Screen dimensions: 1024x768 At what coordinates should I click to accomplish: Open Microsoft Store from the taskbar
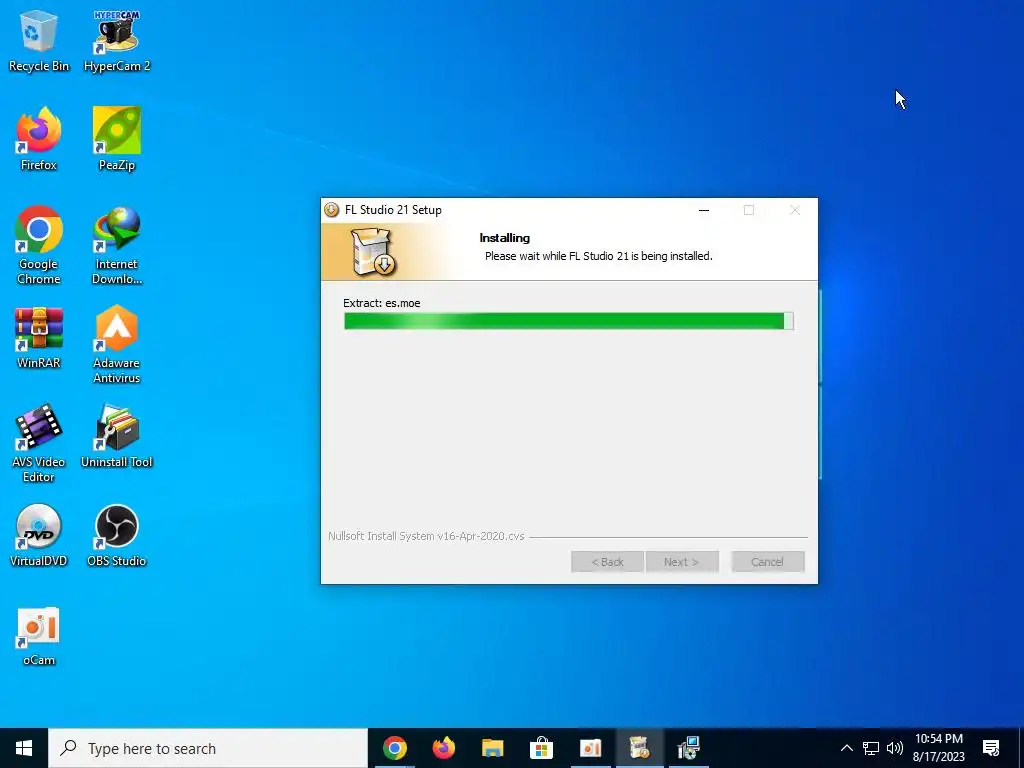(541, 748)
